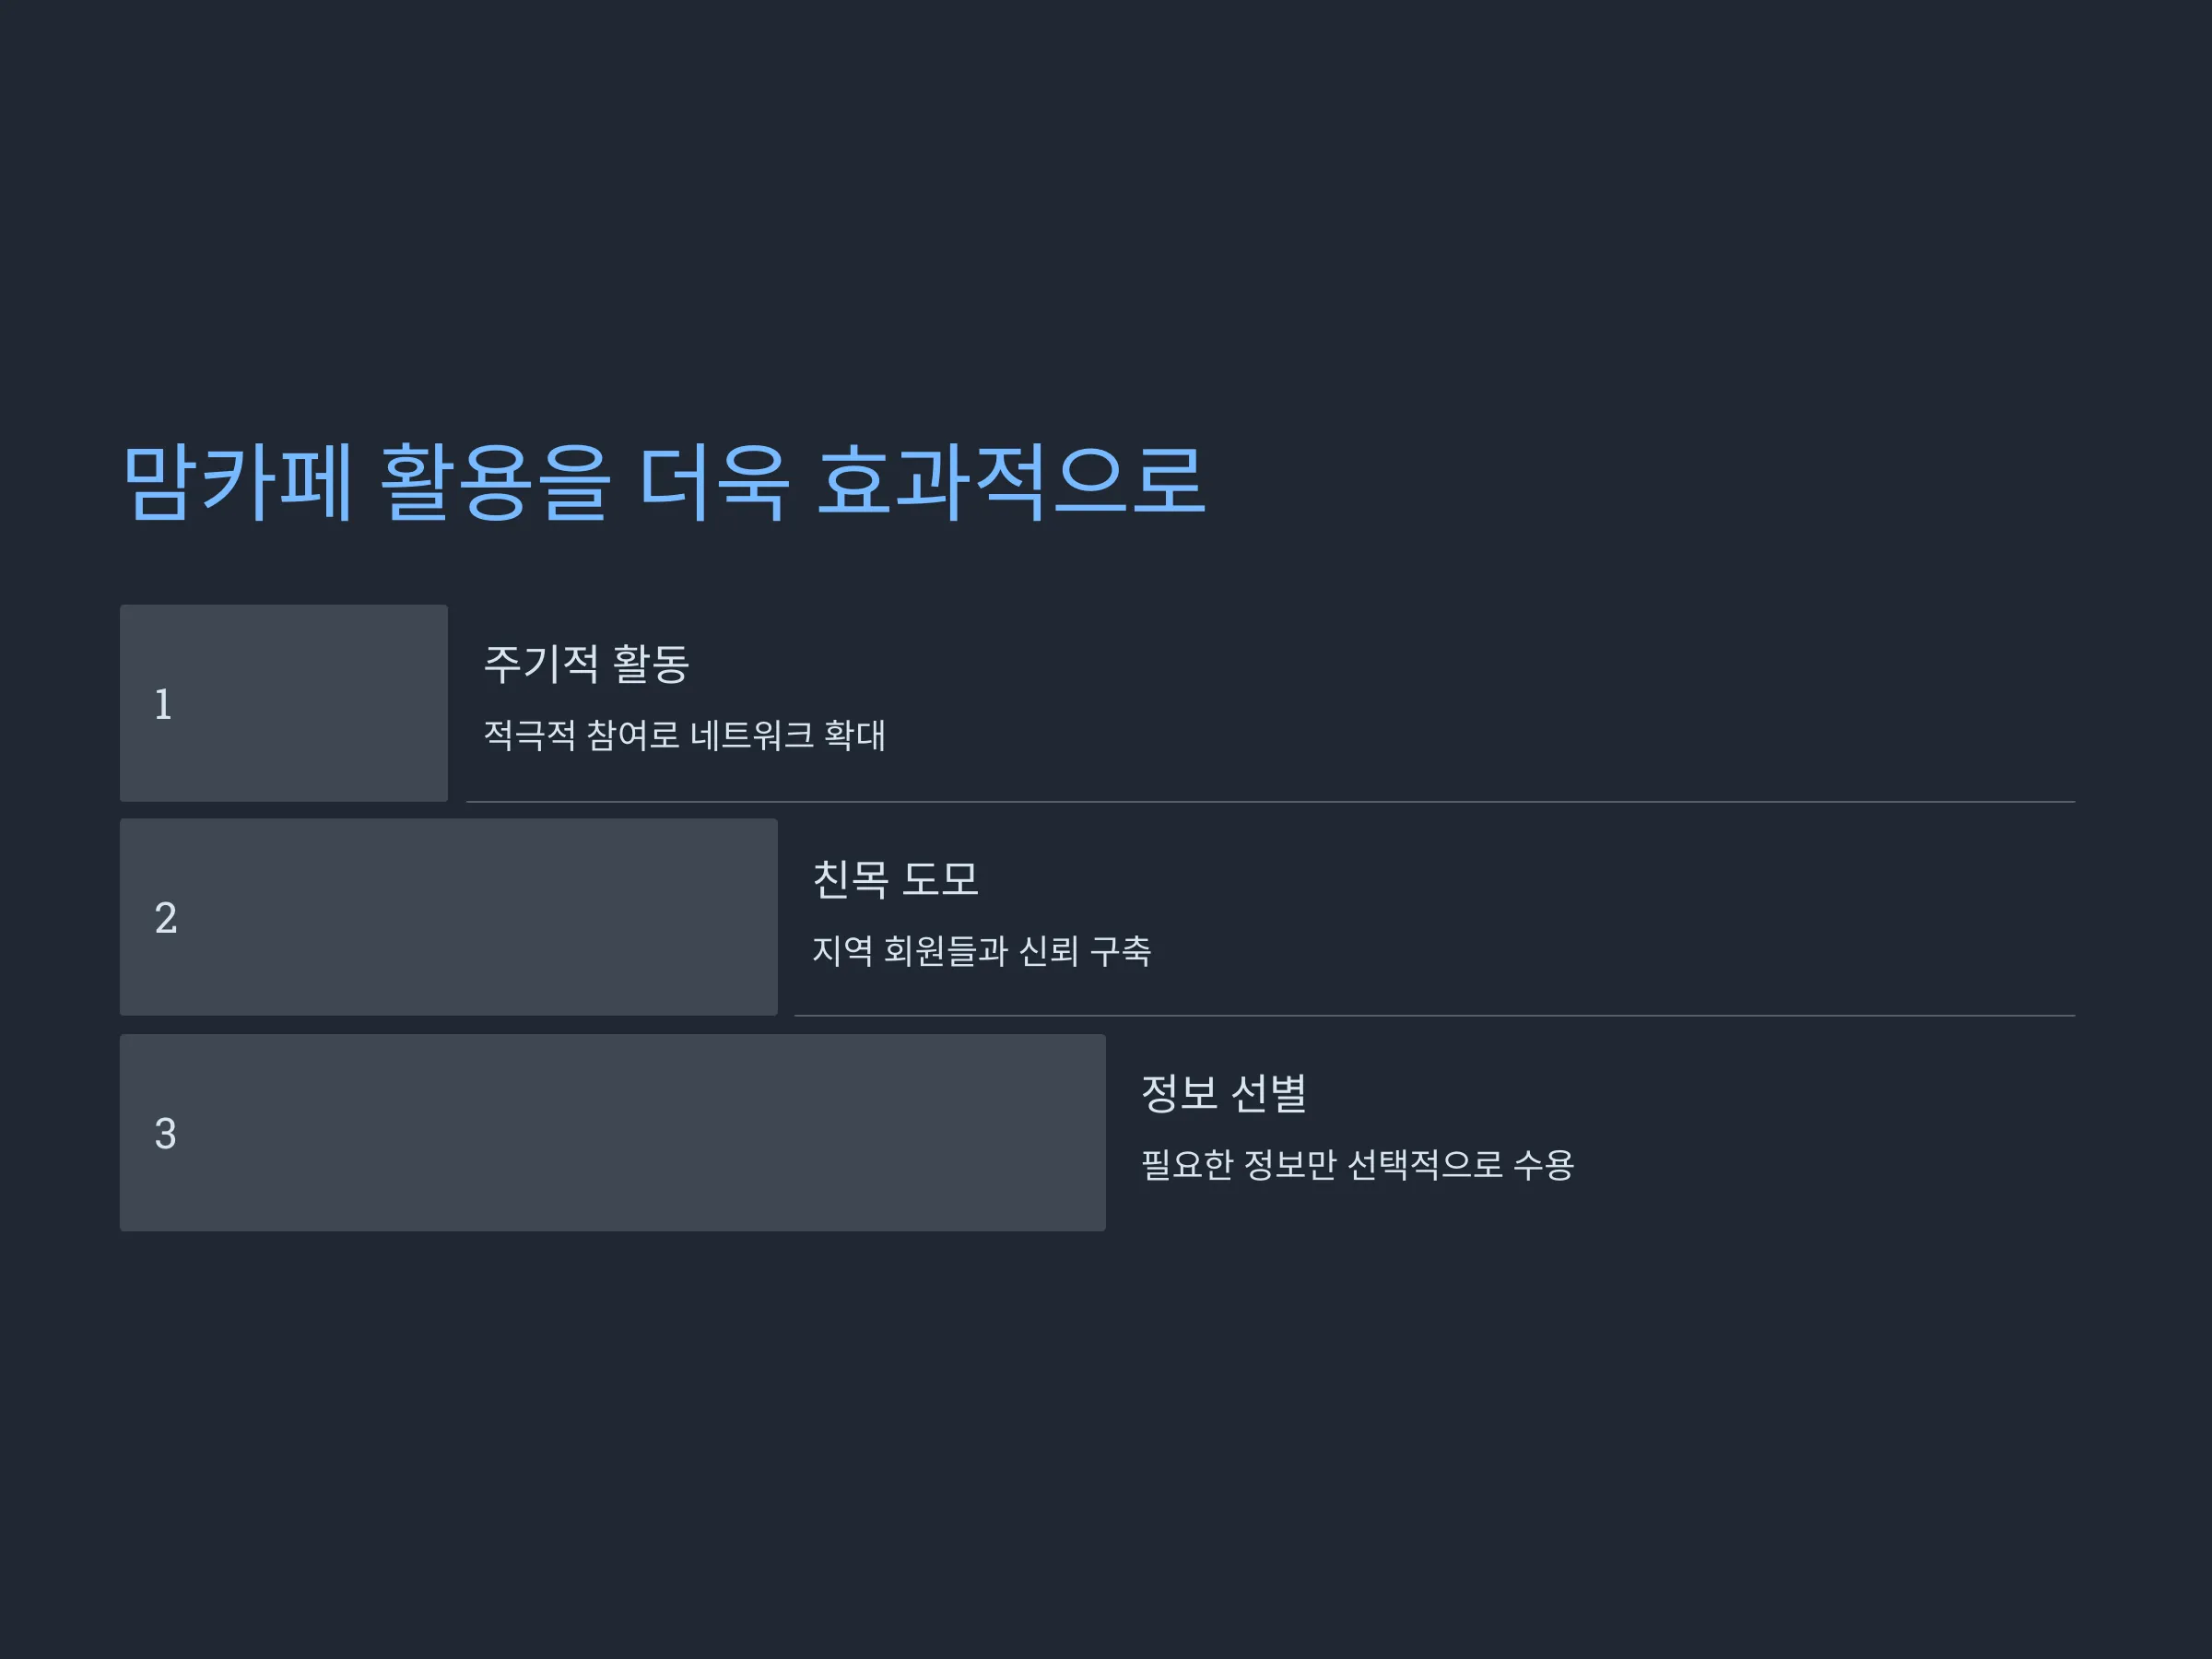Click the divider line below 적극적 참여로 네트워크 확대
2212x1659 pixels.
(x=1271, y=802)
